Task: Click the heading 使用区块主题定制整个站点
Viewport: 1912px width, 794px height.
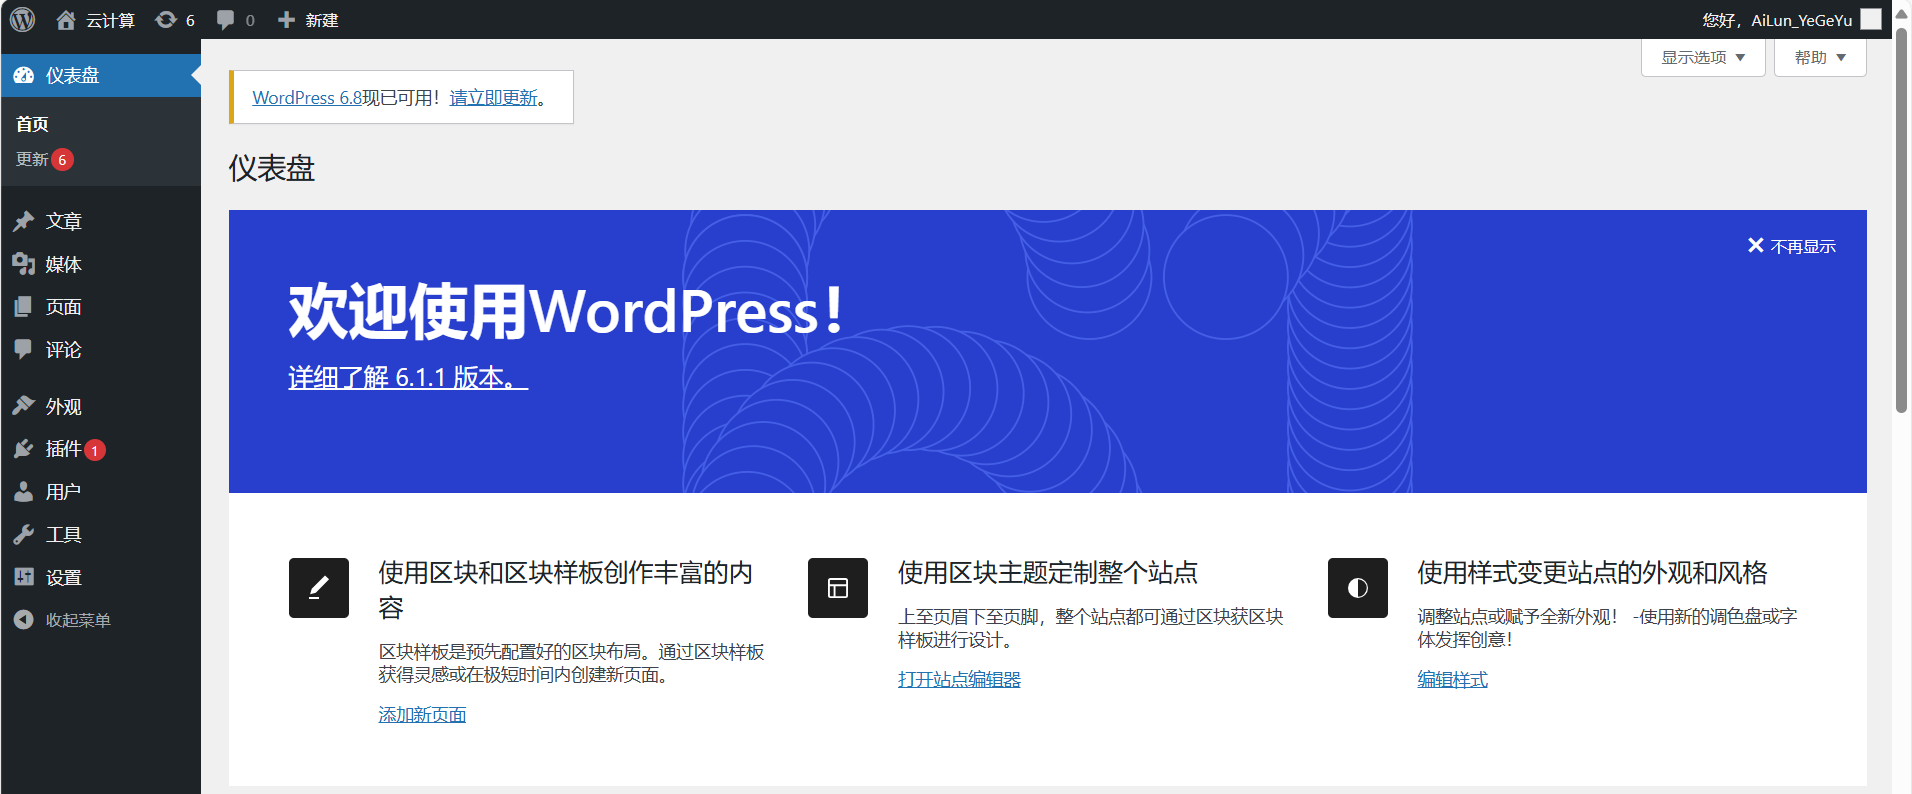Action: [x=1047, y=572]
